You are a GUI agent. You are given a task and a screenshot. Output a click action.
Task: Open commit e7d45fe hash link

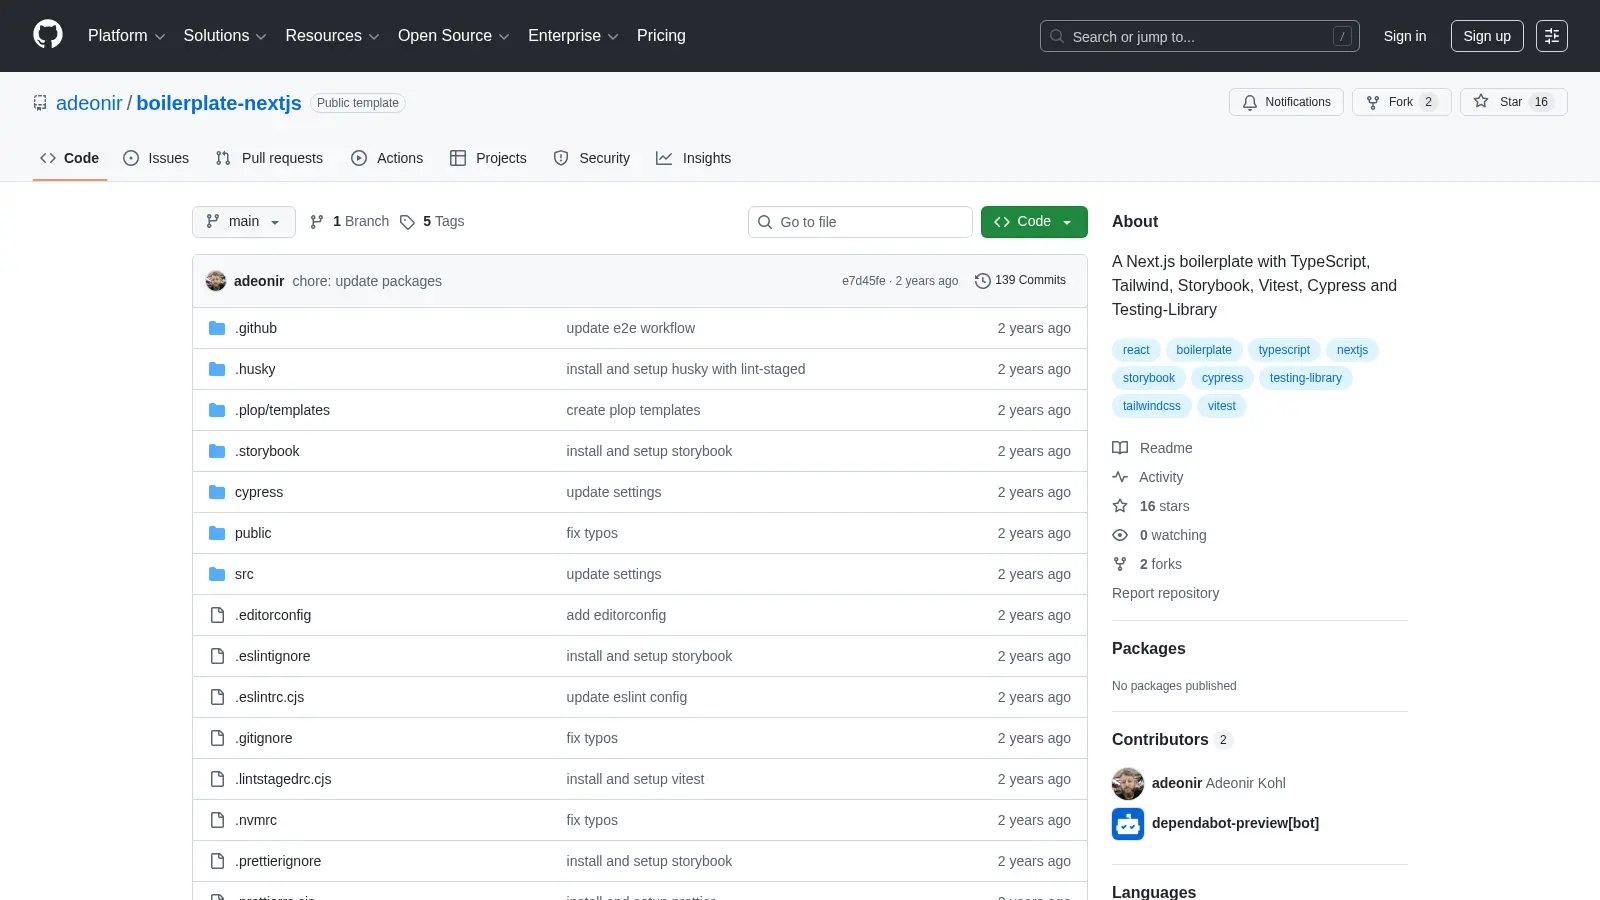[863, 281]
